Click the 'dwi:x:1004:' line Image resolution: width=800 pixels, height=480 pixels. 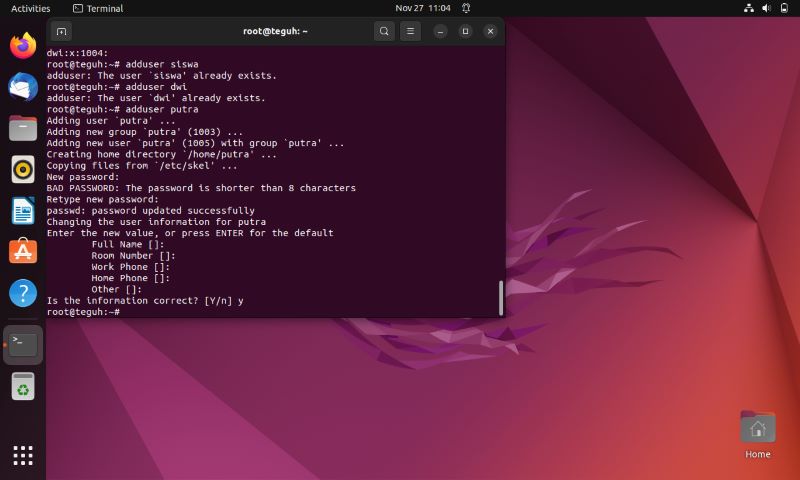coord(78,53)
